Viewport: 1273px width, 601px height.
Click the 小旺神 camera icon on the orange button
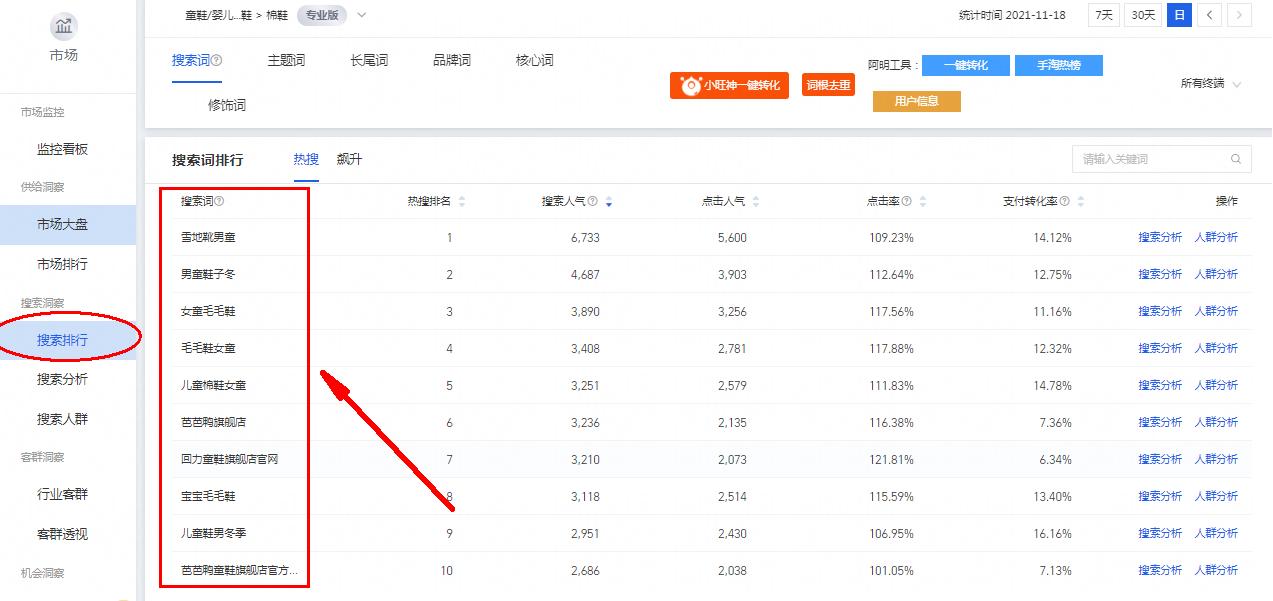[x=689, y=85]
